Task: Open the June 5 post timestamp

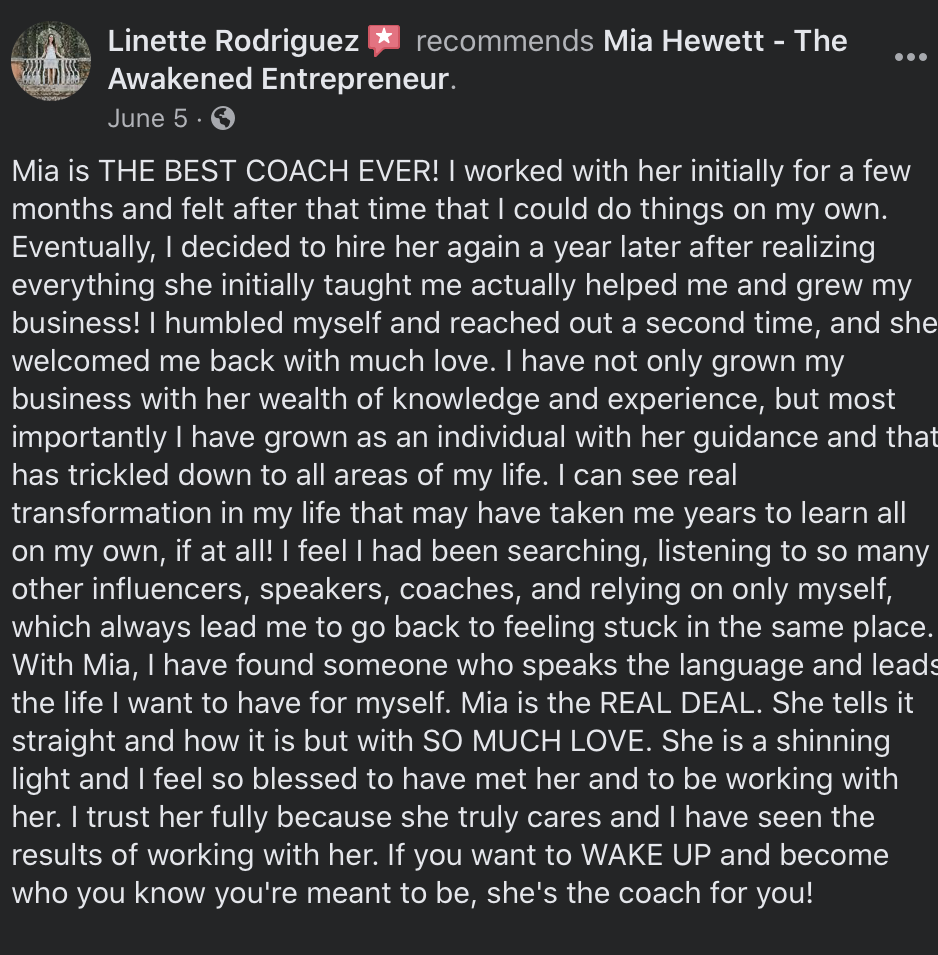Action: pos(147,118)
